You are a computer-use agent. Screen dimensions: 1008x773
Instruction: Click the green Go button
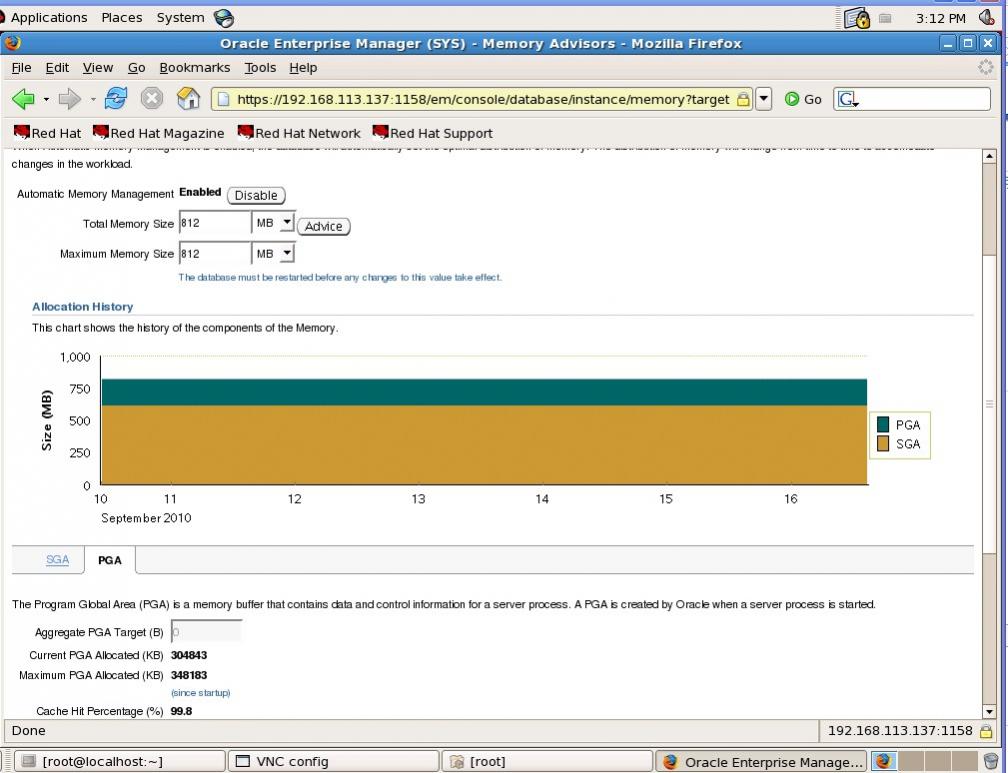click(x=803, y=99)
